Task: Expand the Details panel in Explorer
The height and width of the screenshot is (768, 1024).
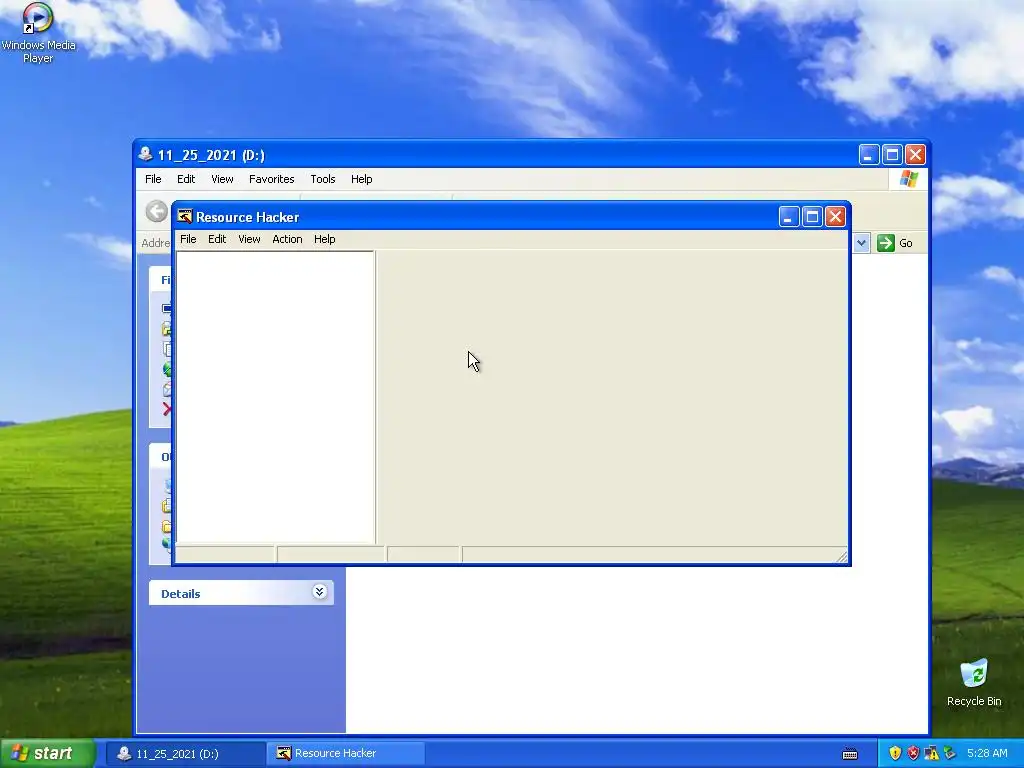Action: click(x=319, y=592)
